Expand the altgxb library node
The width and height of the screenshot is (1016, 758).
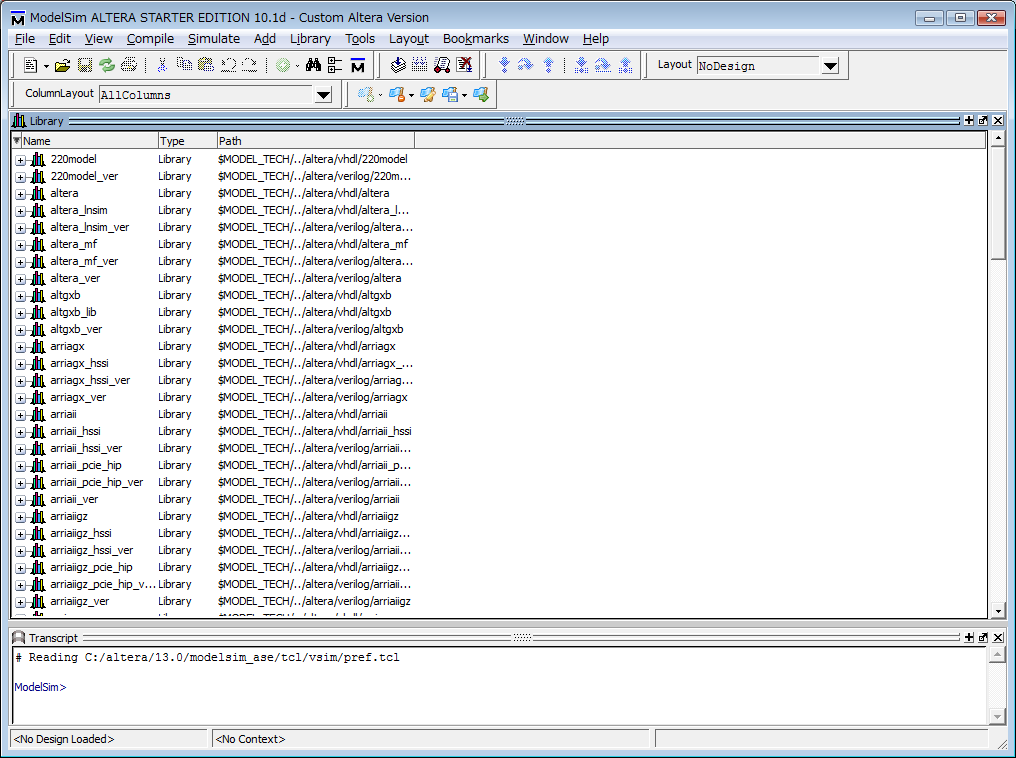21,296
